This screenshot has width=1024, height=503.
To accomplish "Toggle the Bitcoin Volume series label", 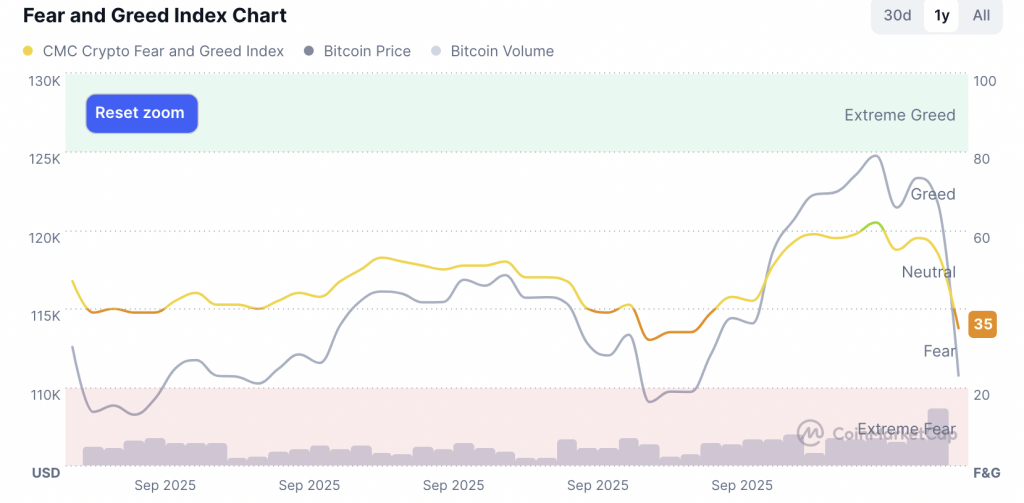I will click(502, 51).
